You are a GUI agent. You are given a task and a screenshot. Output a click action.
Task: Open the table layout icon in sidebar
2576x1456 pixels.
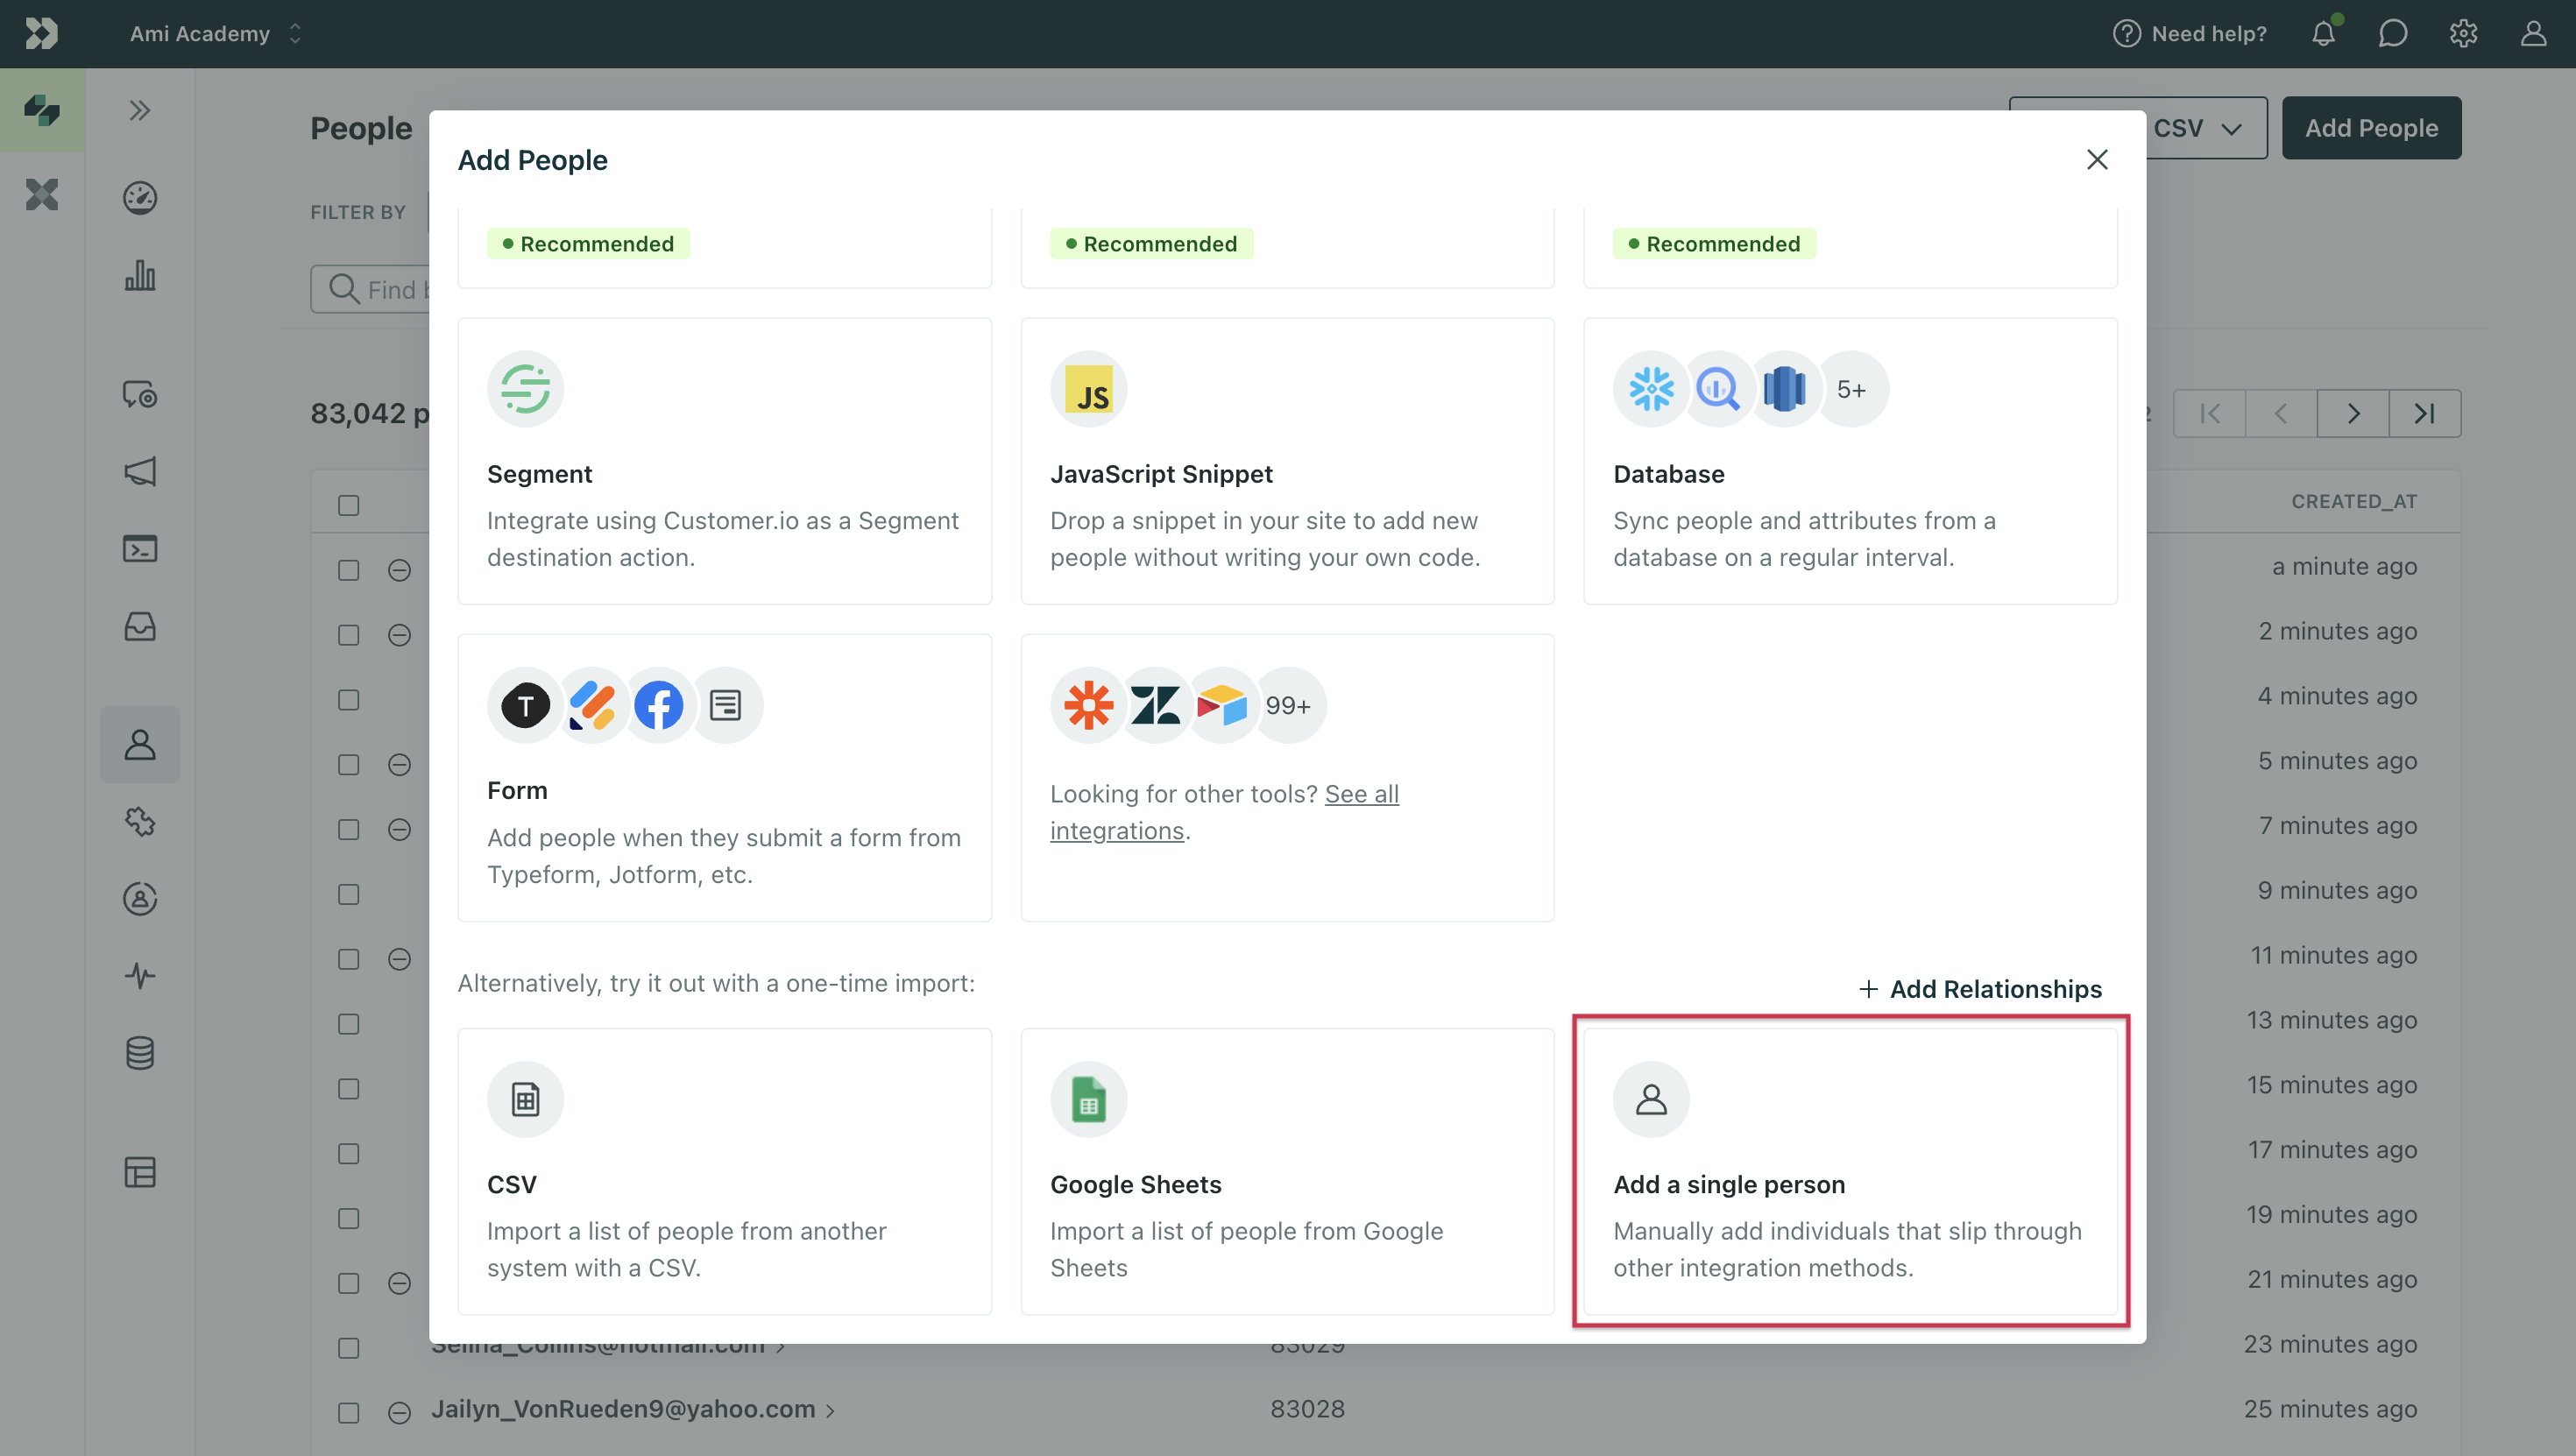[139, 1171]
